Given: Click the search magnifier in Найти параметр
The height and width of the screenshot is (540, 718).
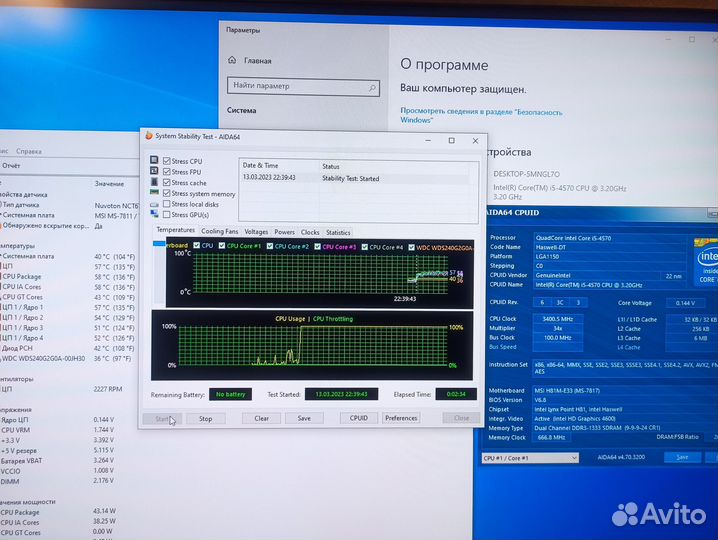Looking at the screenshot, I should [372, 87].
